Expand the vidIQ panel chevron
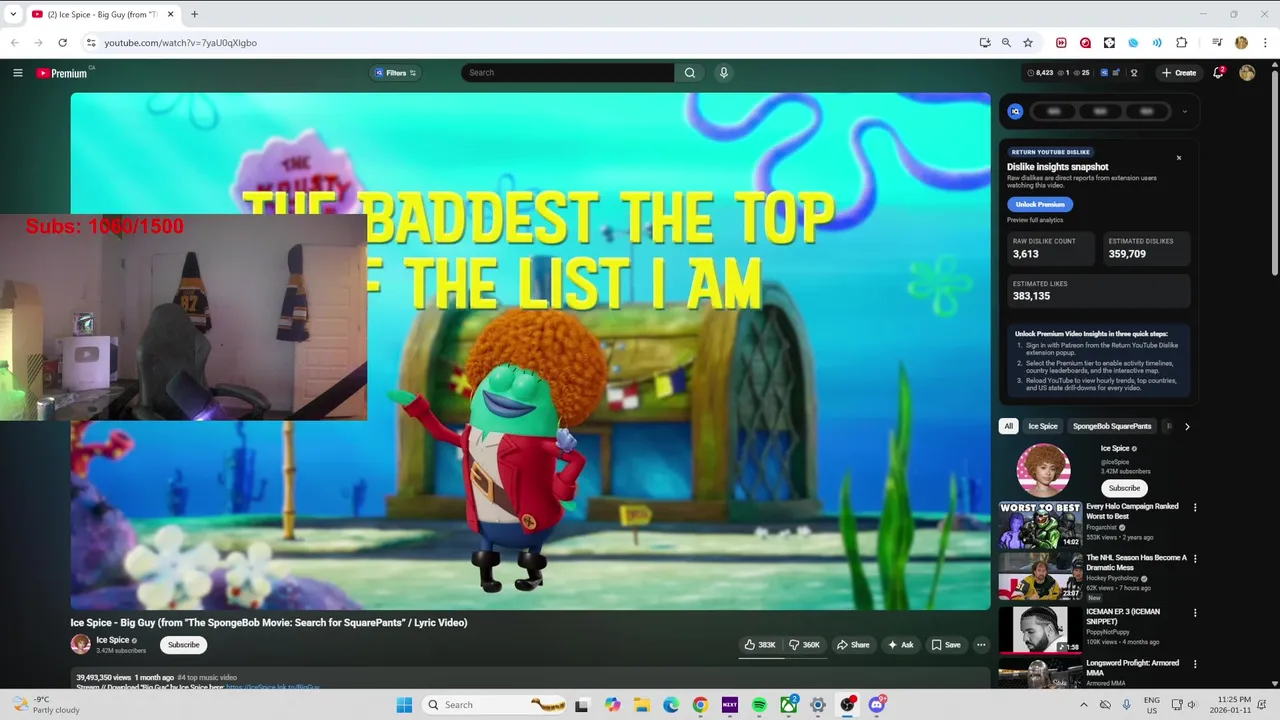Image resolution: width=1280 pixels, height=720 pixels. click(x=1184, y=112)
